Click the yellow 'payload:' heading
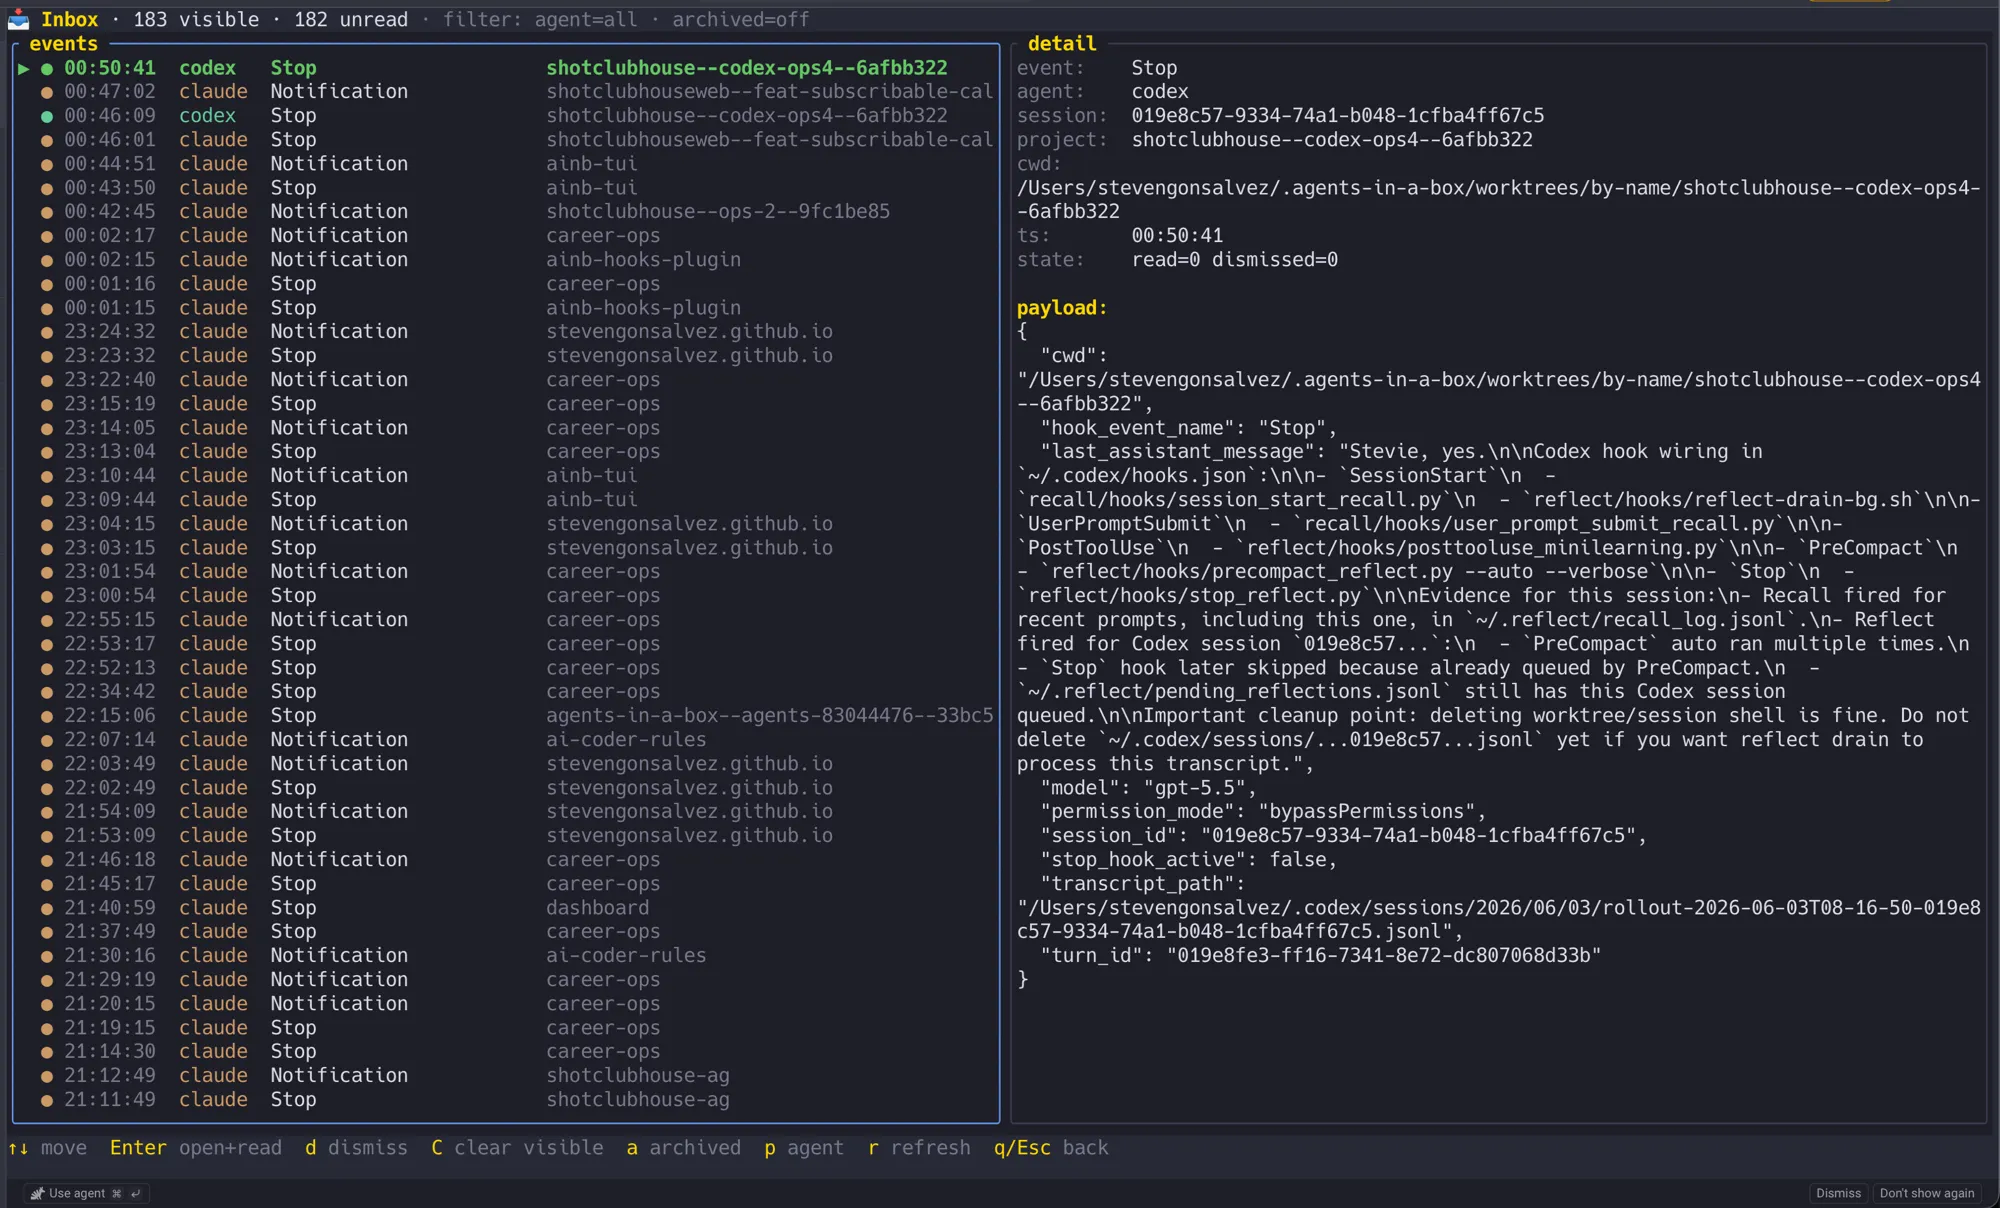This screenshot has width=2000, height=1208. pos(1062,308)
